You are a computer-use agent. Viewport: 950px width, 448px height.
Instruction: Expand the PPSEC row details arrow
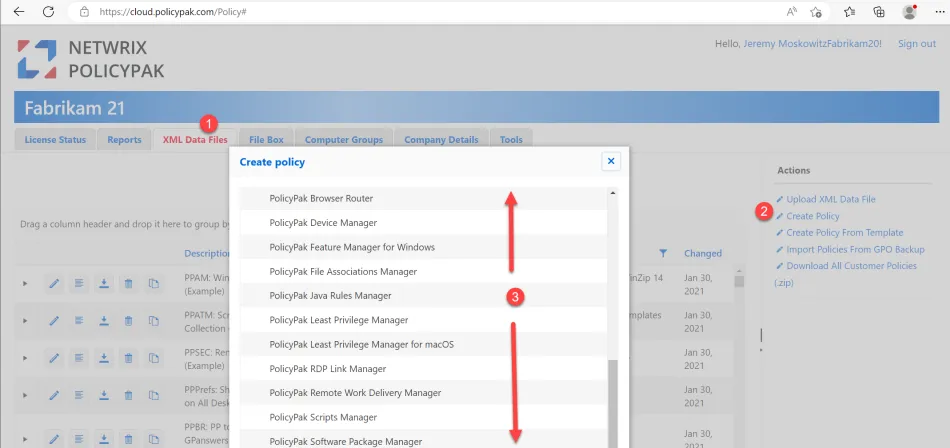coord(26,355)
